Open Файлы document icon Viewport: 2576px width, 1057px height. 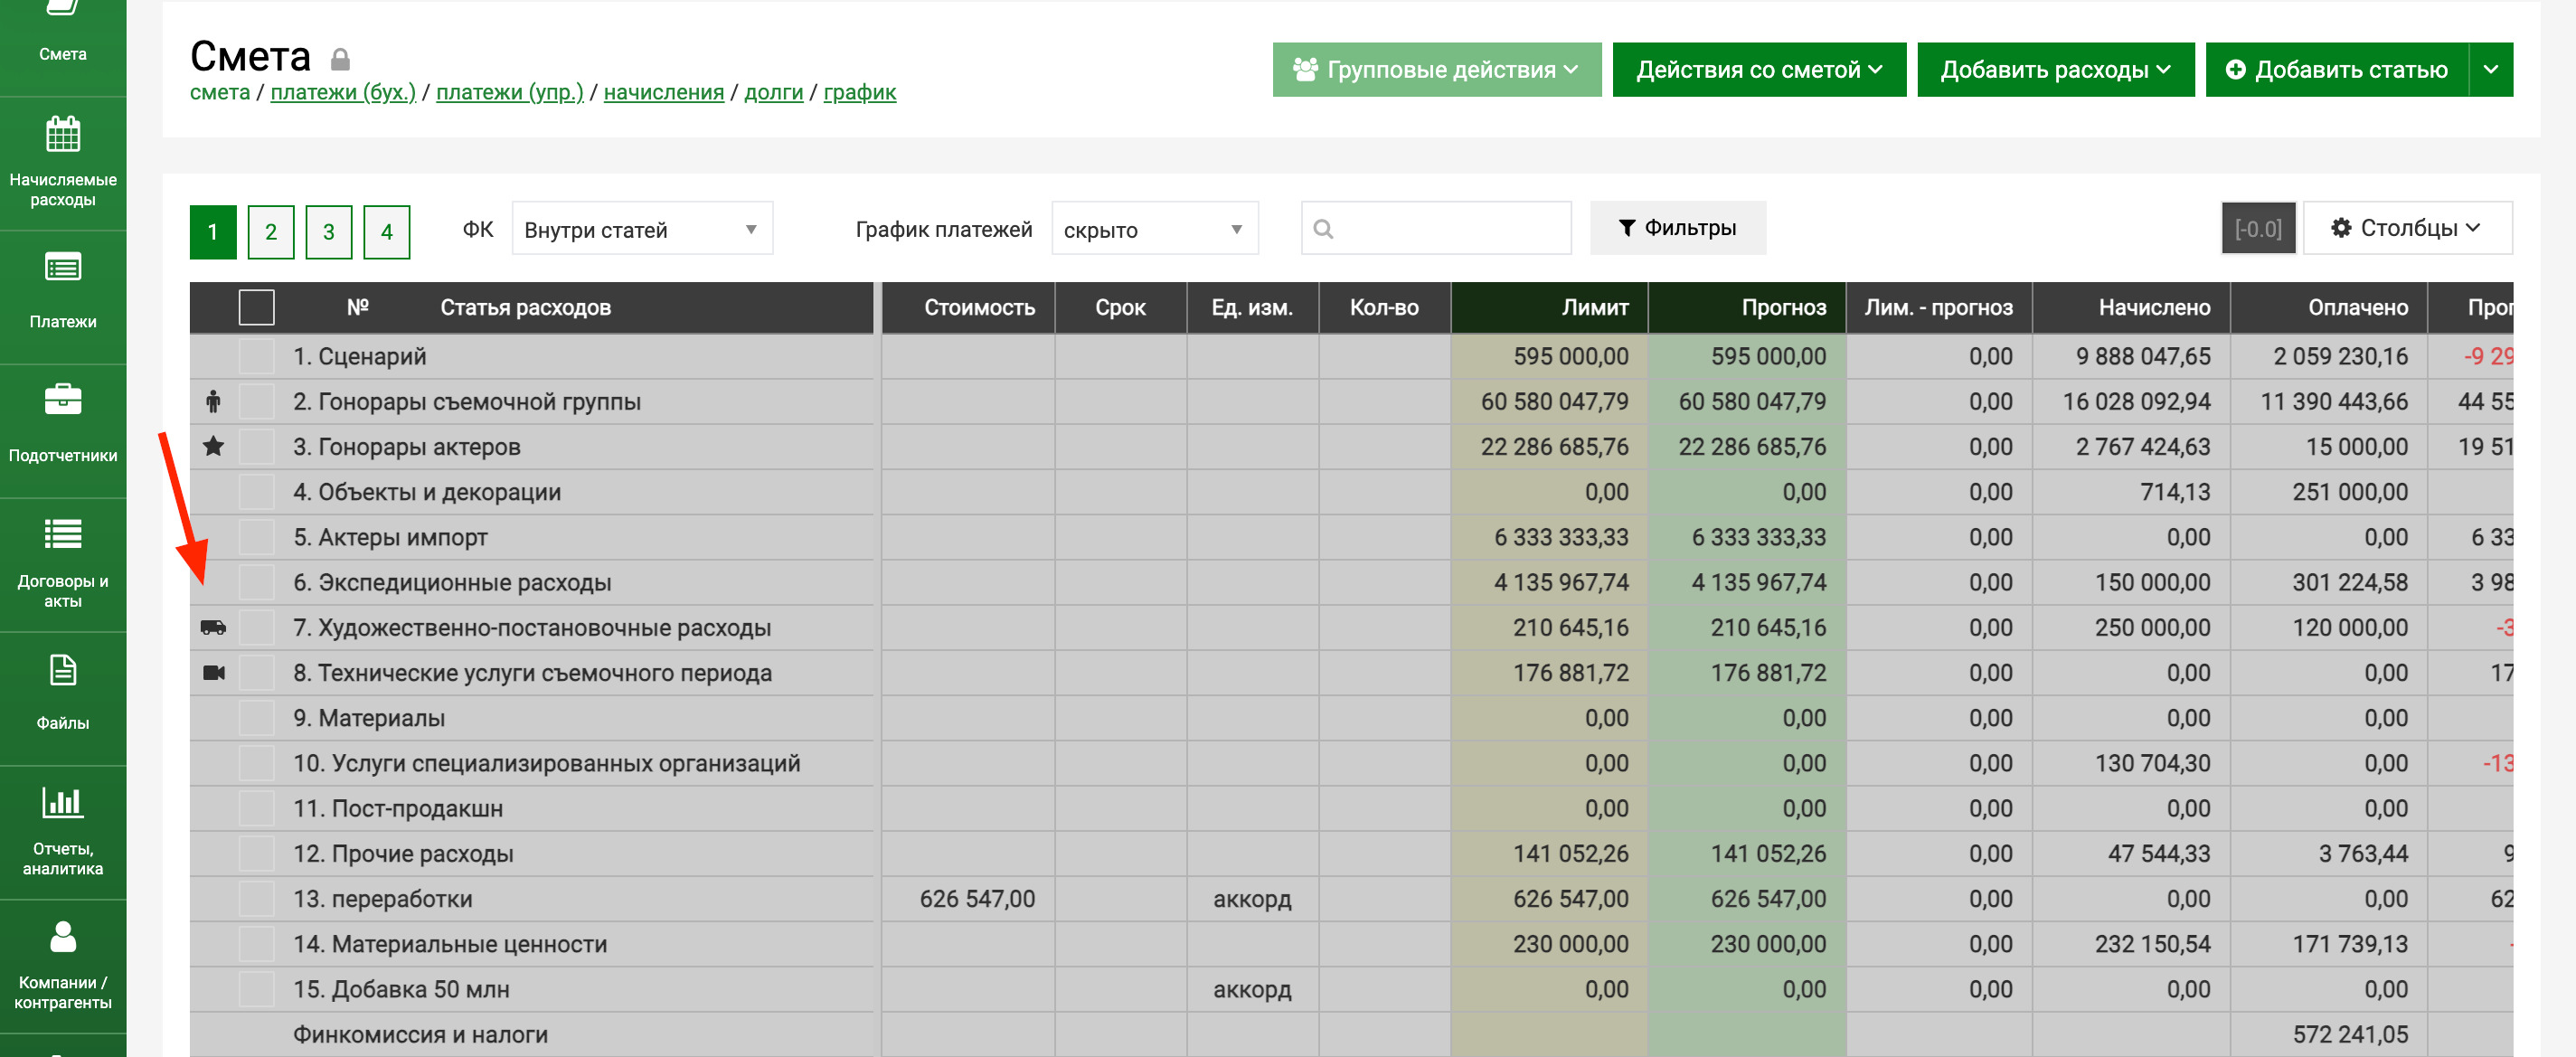(63, 670)
